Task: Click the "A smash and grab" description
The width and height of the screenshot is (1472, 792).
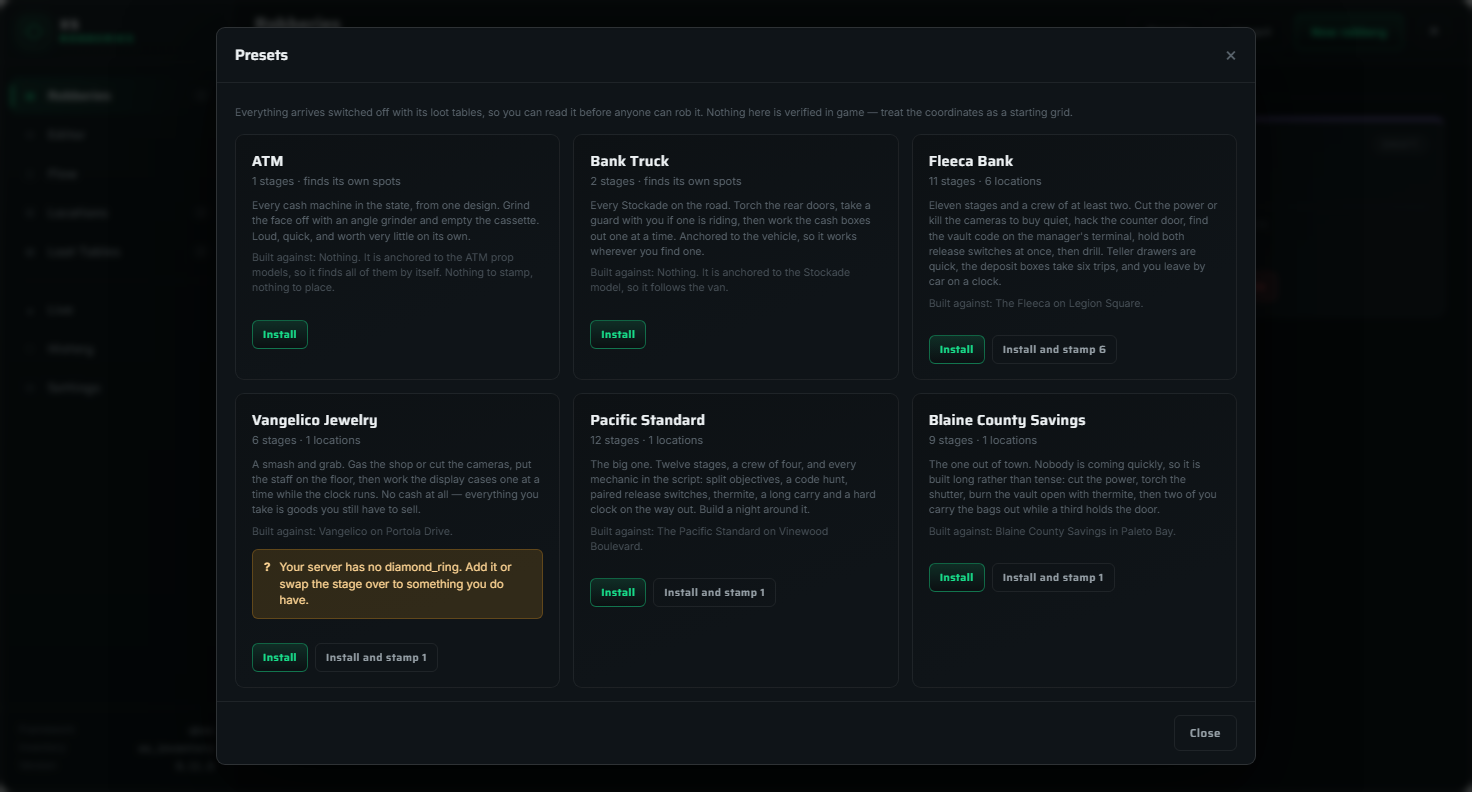Action: pyautogui.click(x=395, y=487)
